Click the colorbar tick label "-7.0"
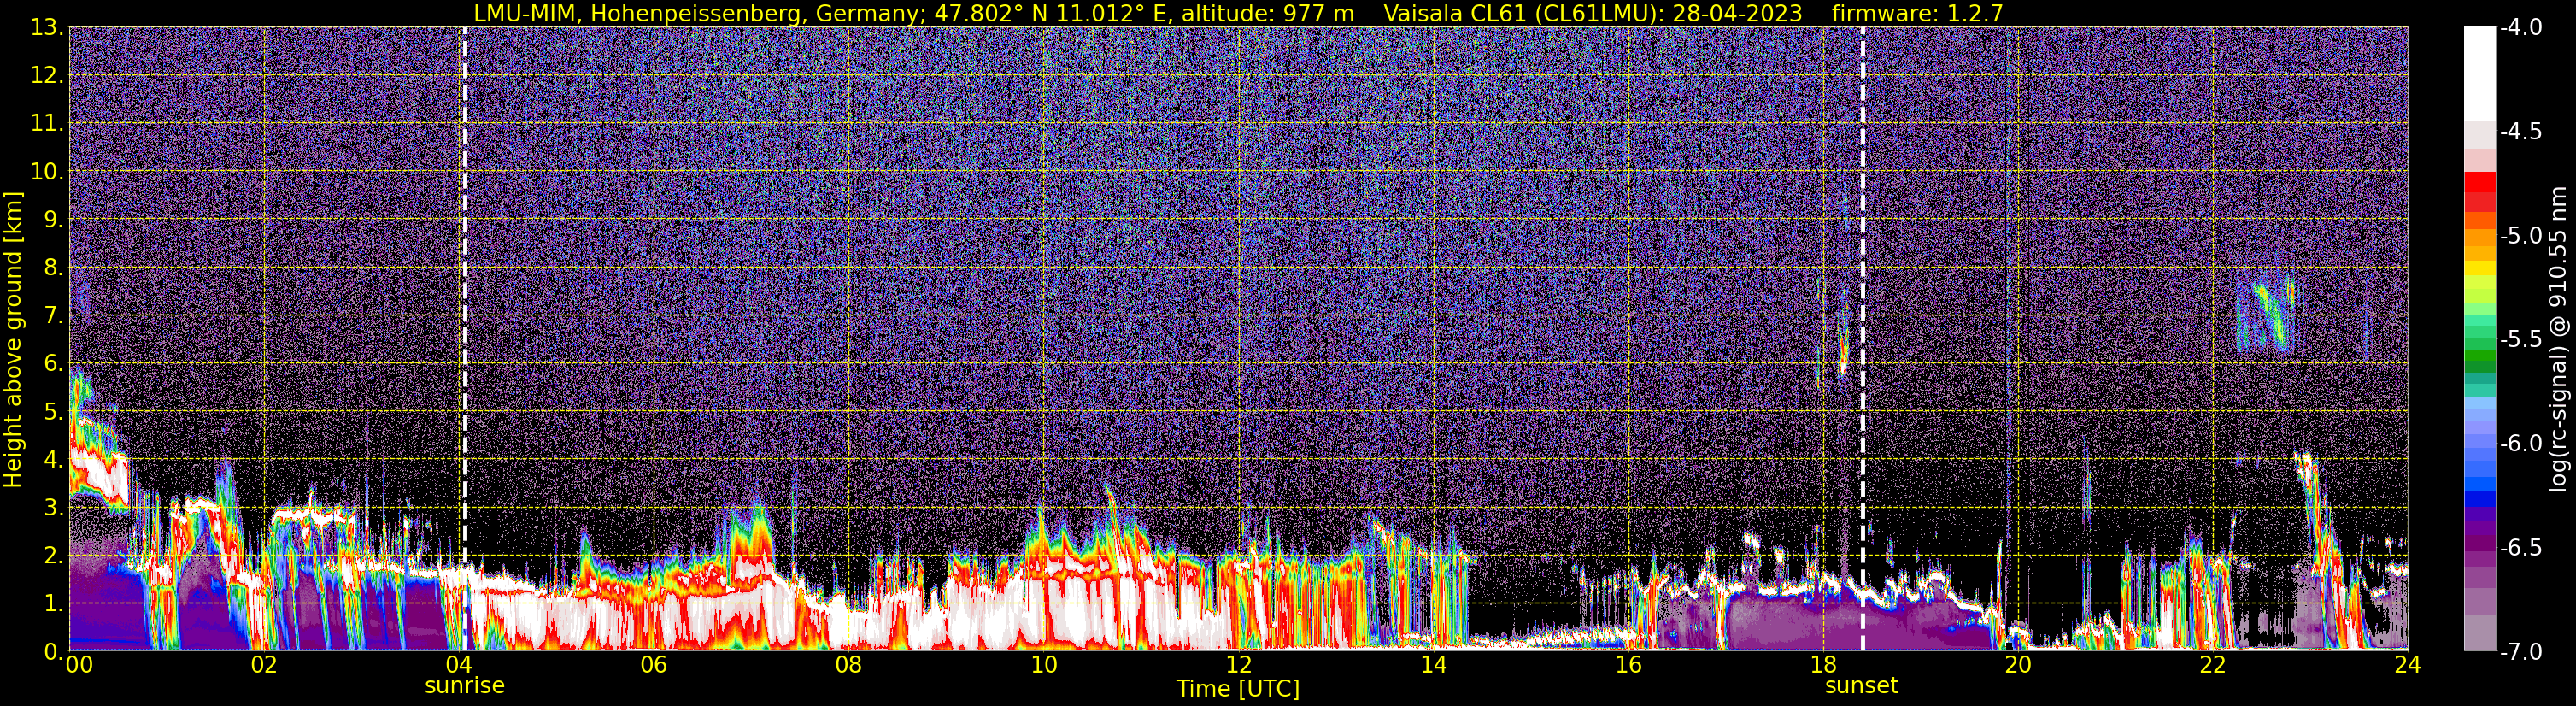The height and width of the screenshot is (706, 2576). click(x=2521, y=651)
